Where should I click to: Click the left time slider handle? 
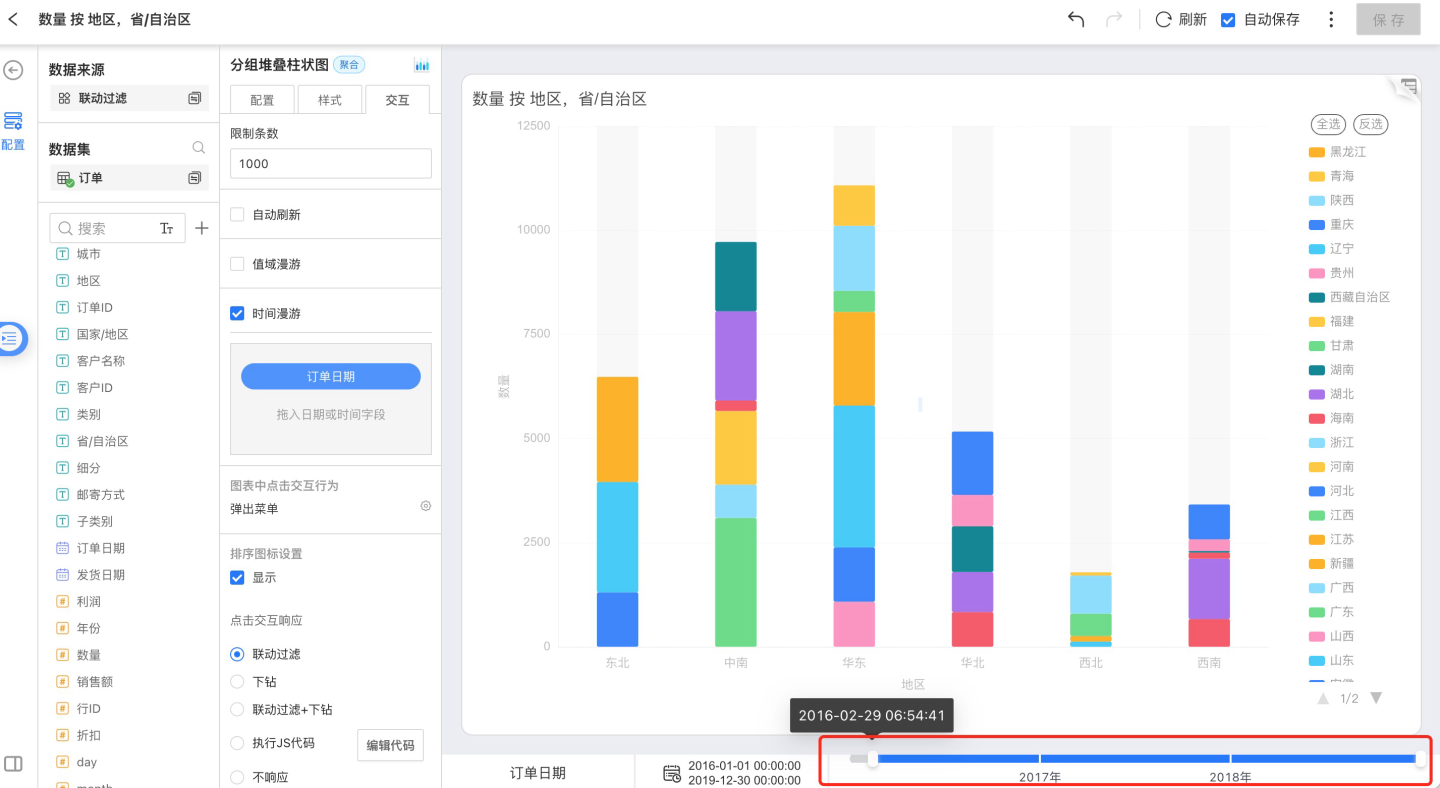(872, 759)
